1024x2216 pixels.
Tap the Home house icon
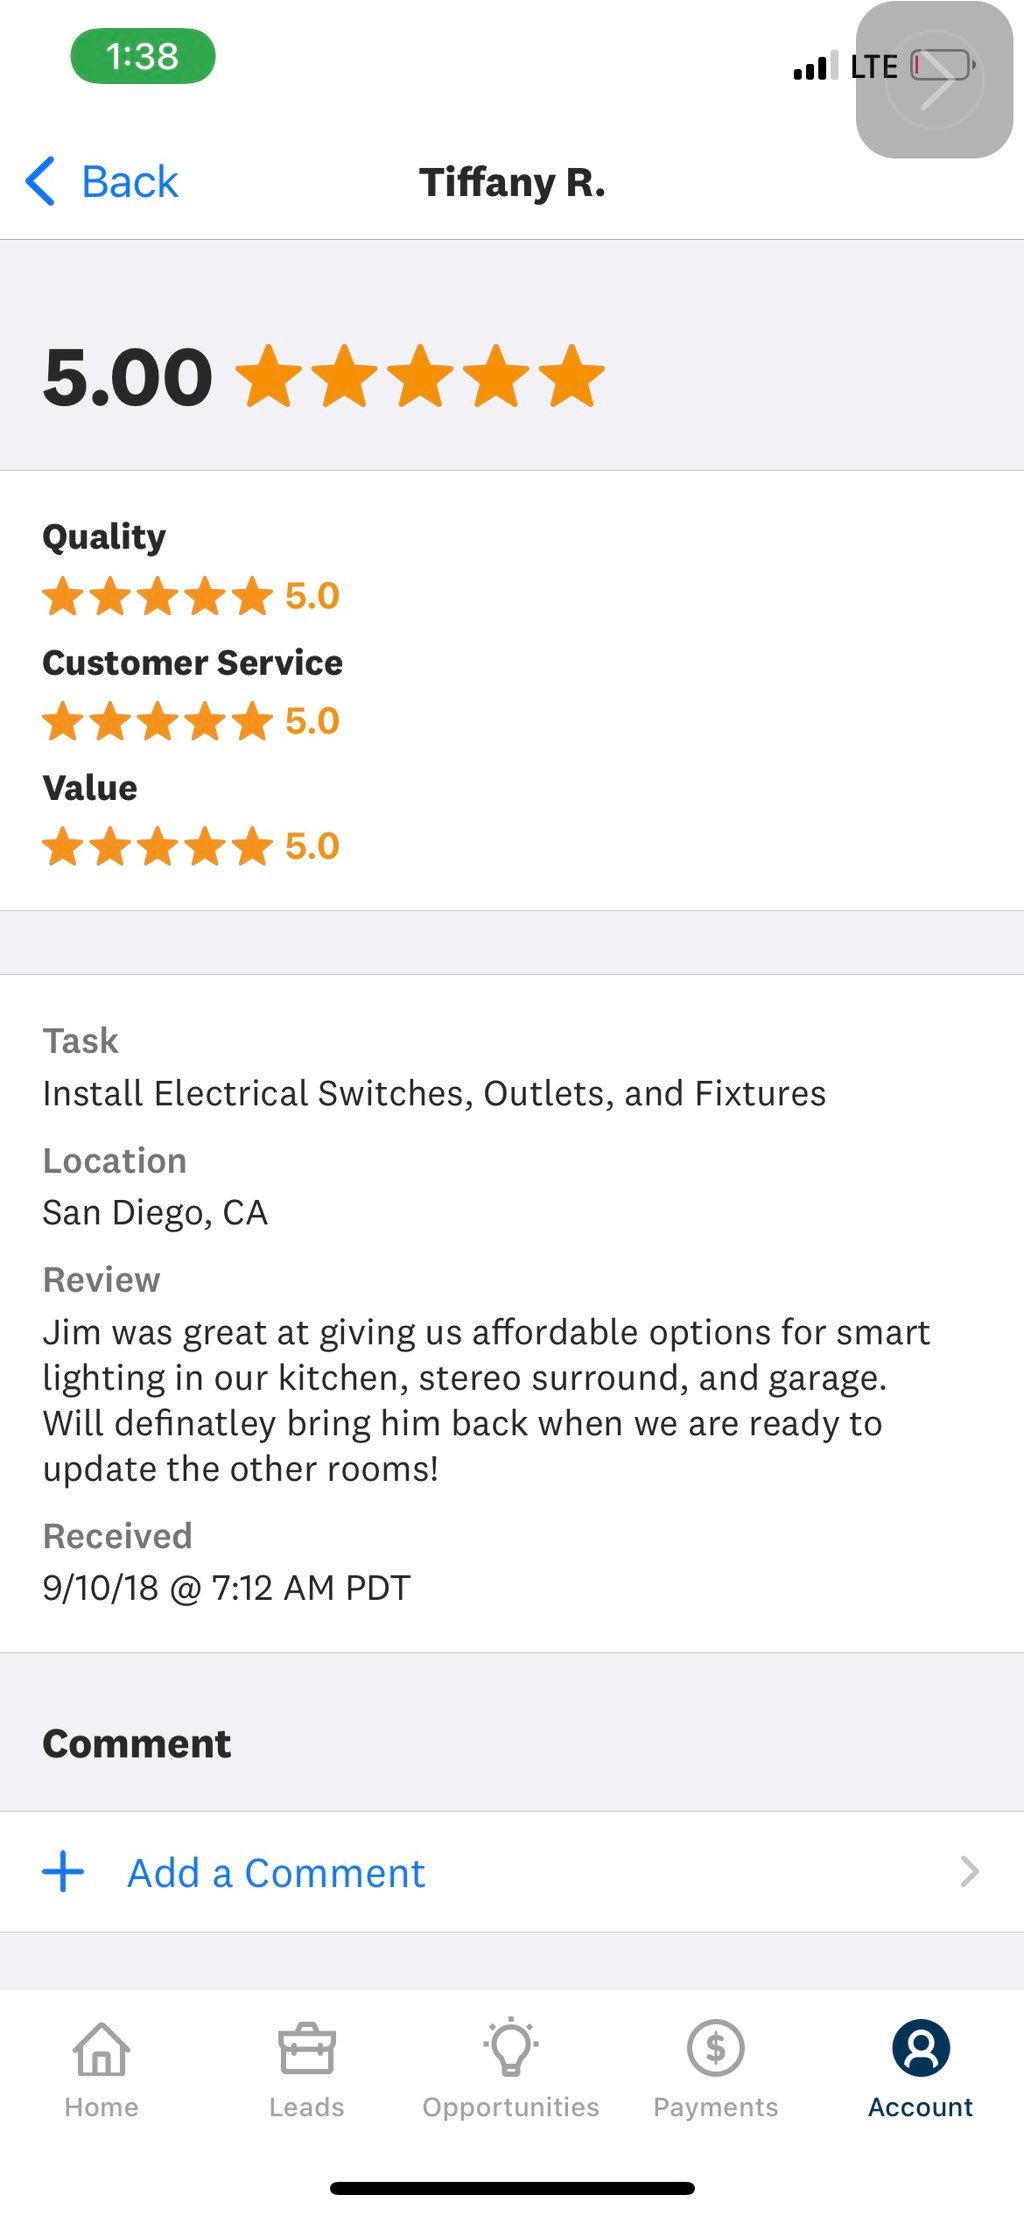click(x=101, y=2049)
